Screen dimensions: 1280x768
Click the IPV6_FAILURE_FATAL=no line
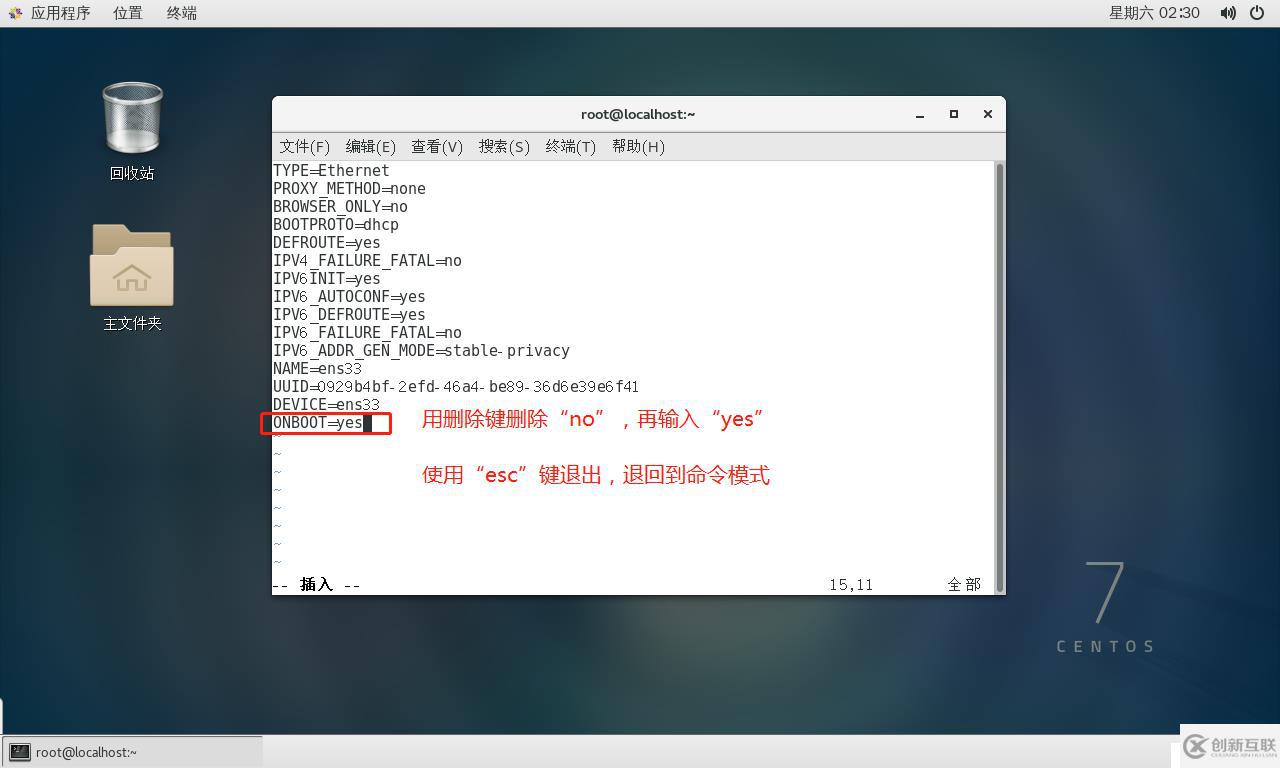point(367,333)
